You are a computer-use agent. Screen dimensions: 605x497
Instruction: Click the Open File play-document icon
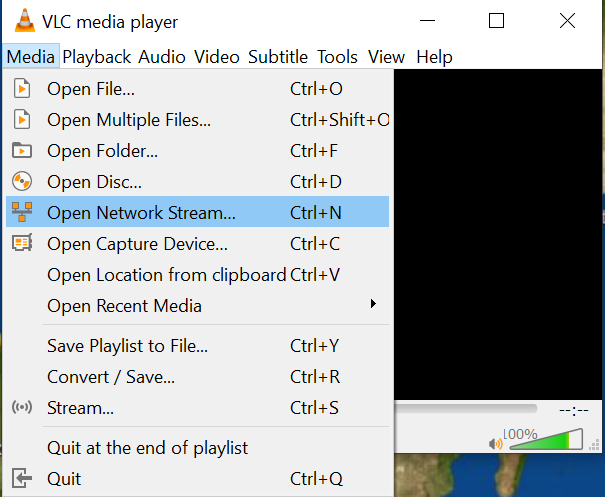[x=21, y=89]
